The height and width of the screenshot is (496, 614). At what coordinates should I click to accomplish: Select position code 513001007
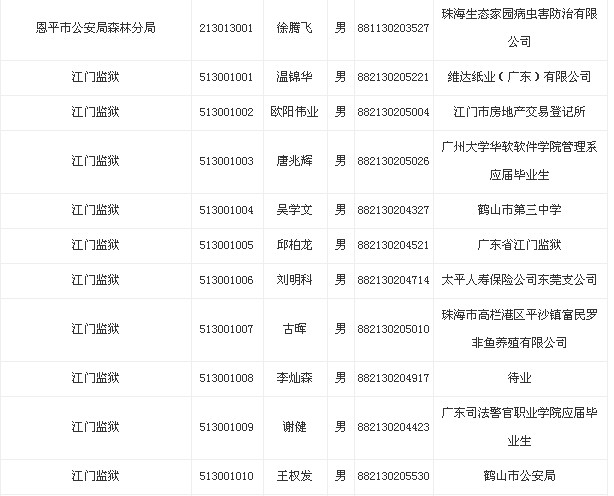[x=227, y=329]
